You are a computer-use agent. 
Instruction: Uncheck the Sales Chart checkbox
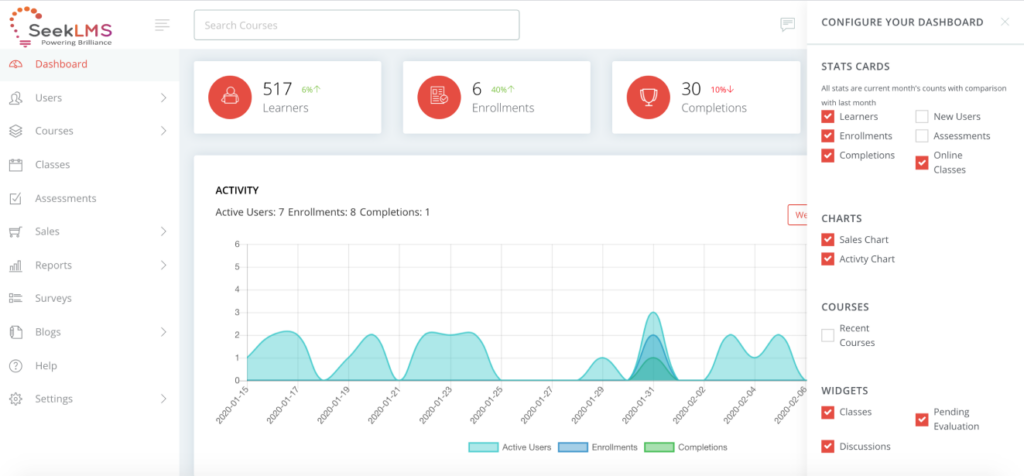point(828,240)
